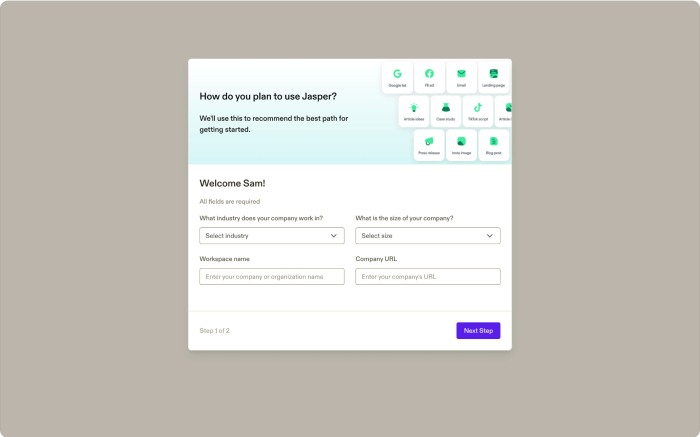Viewport: 700px width, 437px height.
Task: Pick the Blog post document icon
Action: coord(493,142)
